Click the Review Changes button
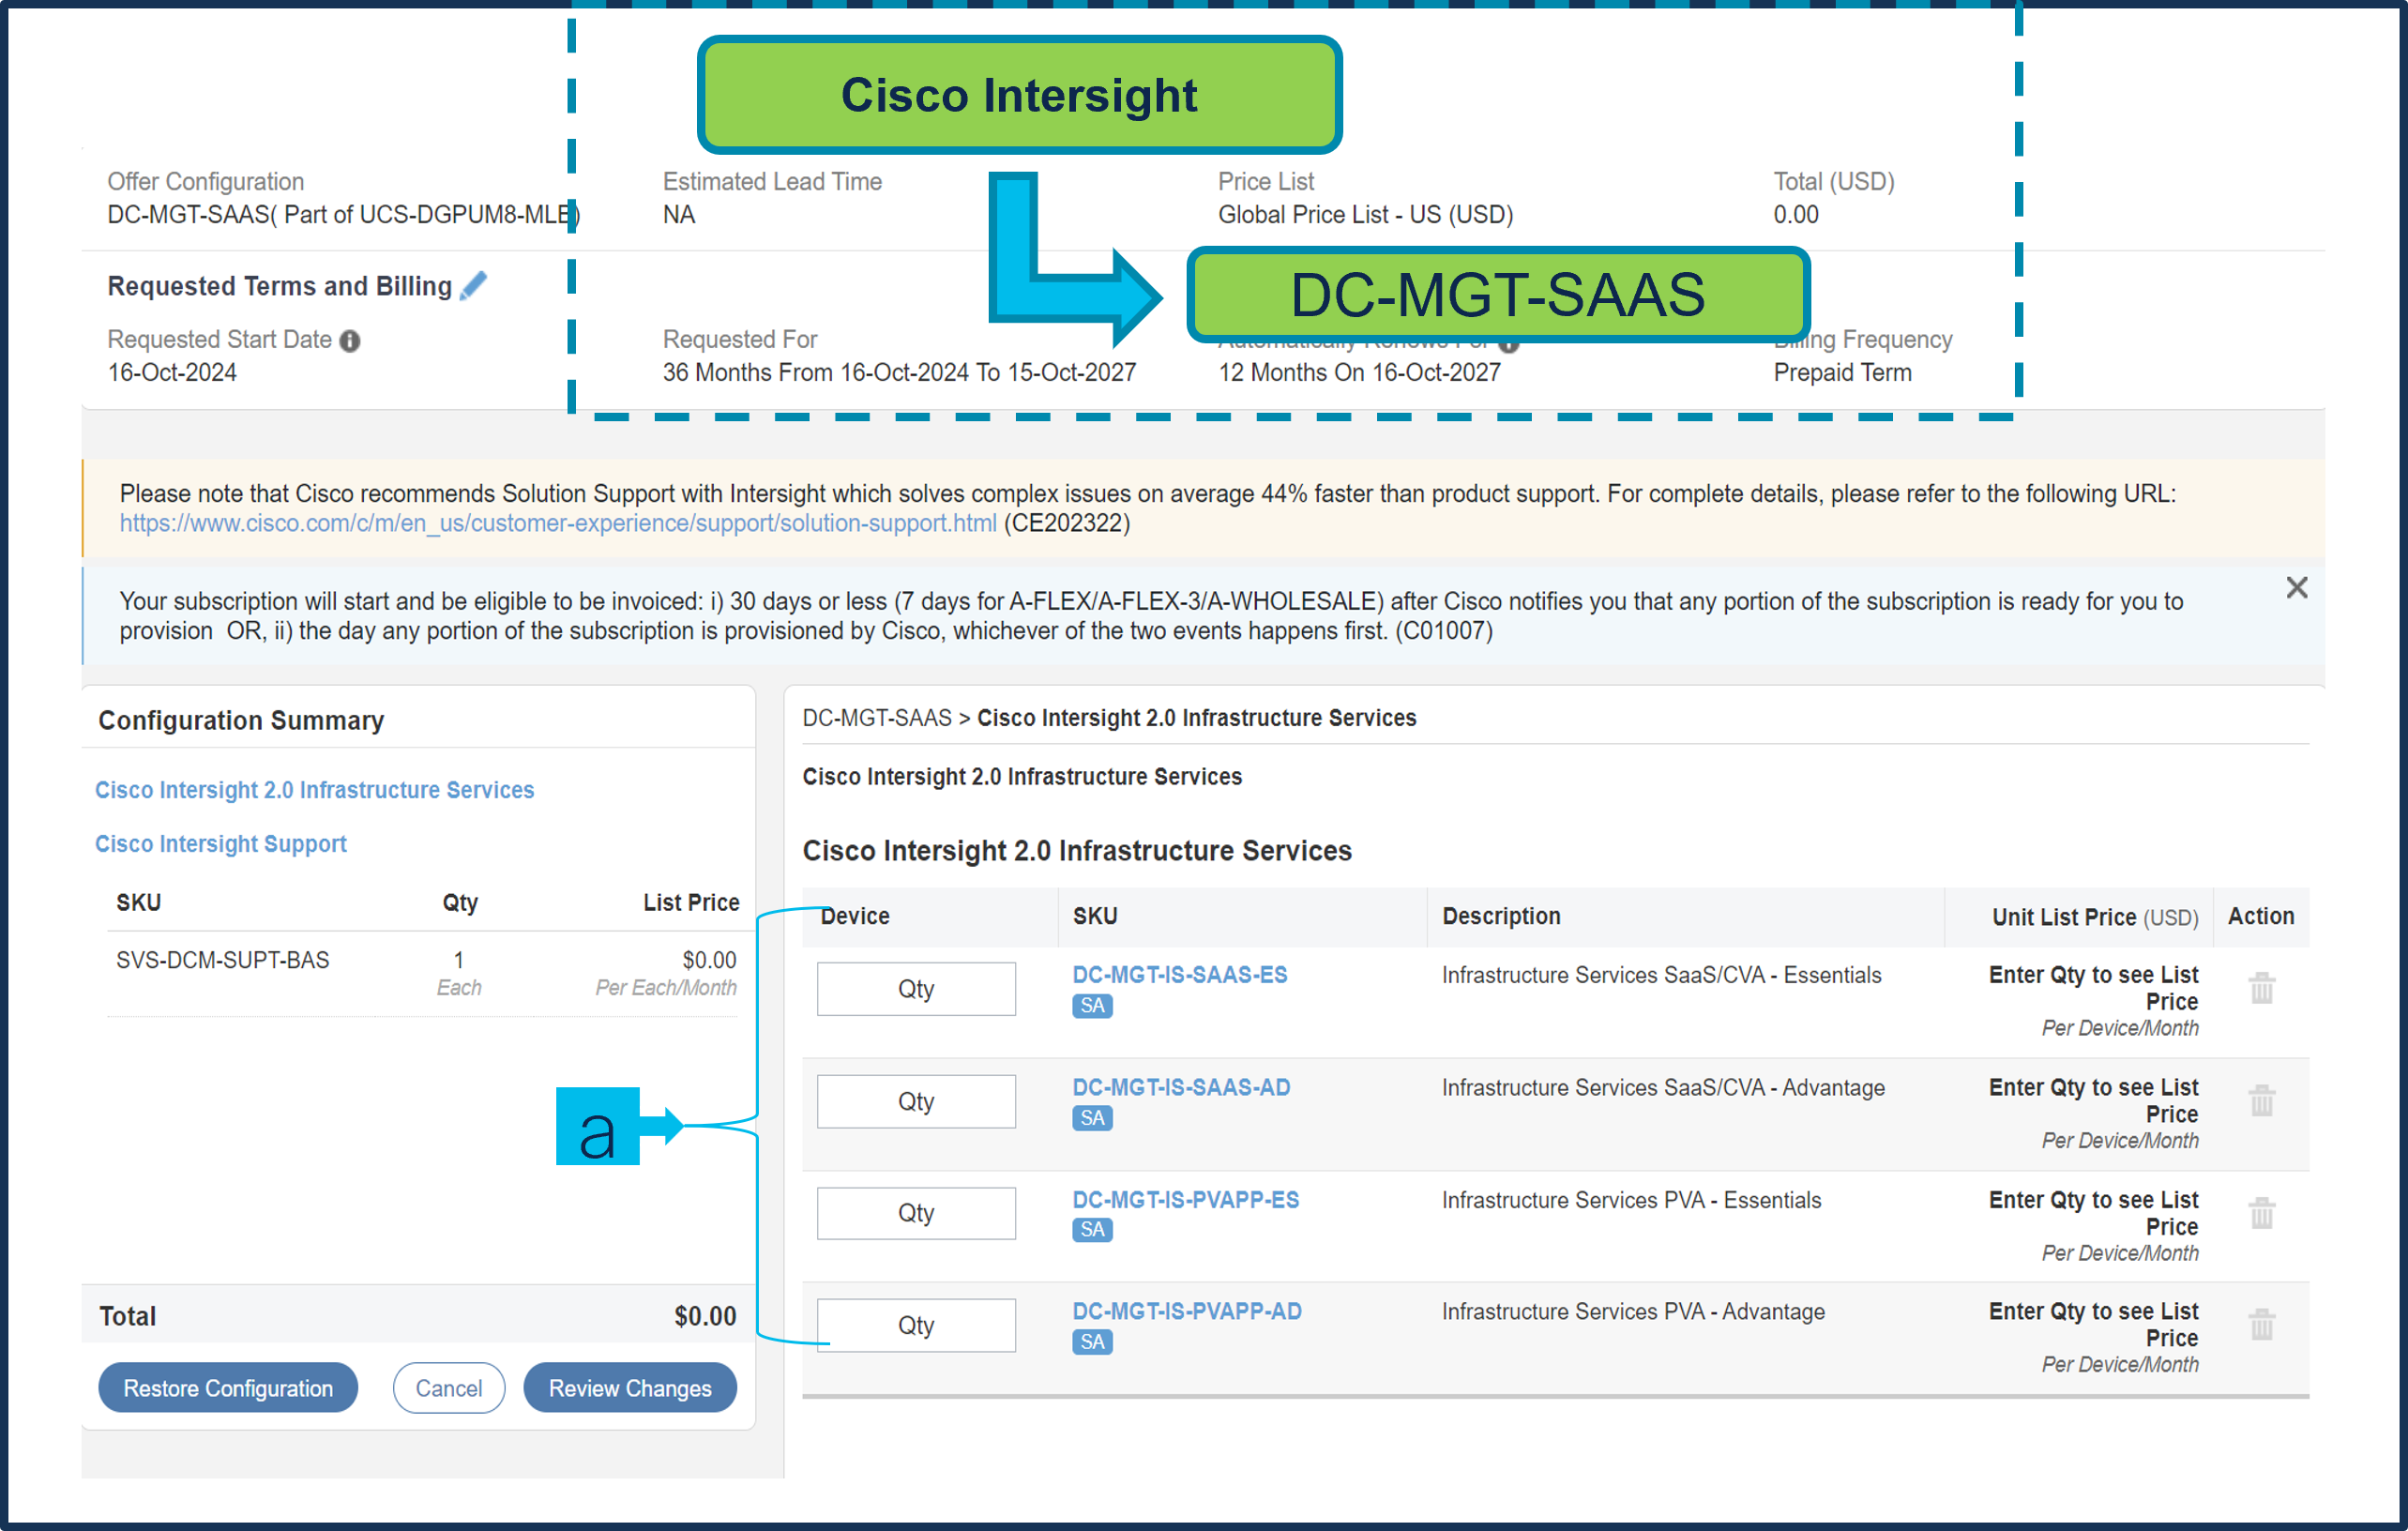The image size is (2408, 1531). 629,1388
